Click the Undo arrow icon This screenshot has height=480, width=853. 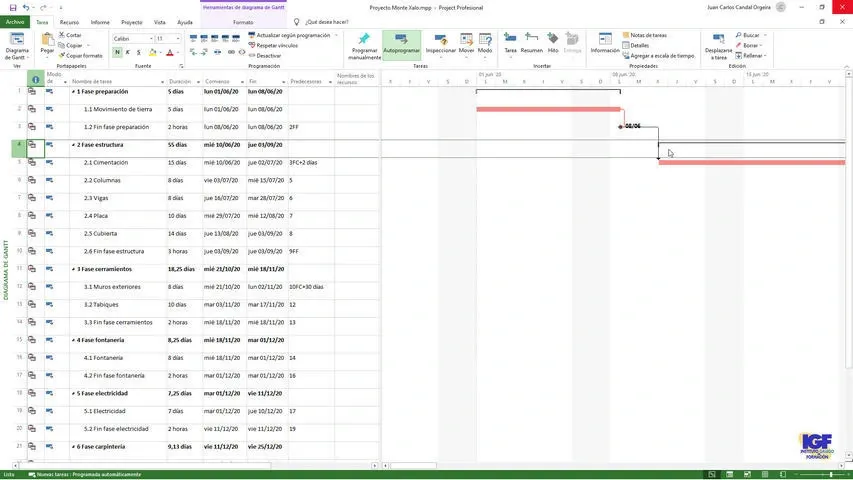[x=26, y=8]
